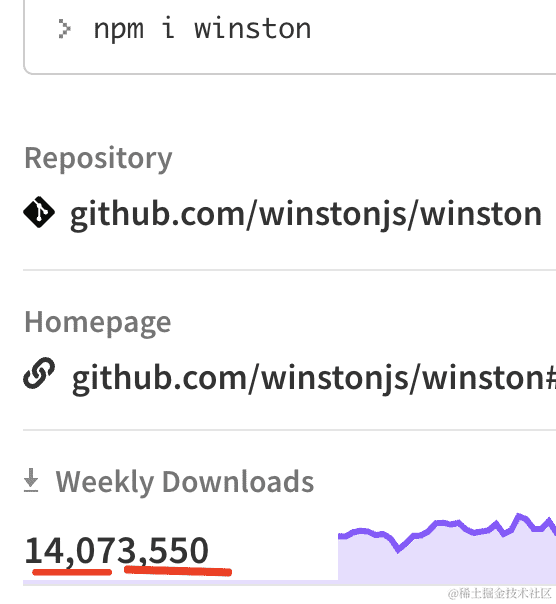Image resolution: width=556 pixels, height=604 pixels.
Task: Click the red underline beneath "14,07"
Action: [72, 572]
